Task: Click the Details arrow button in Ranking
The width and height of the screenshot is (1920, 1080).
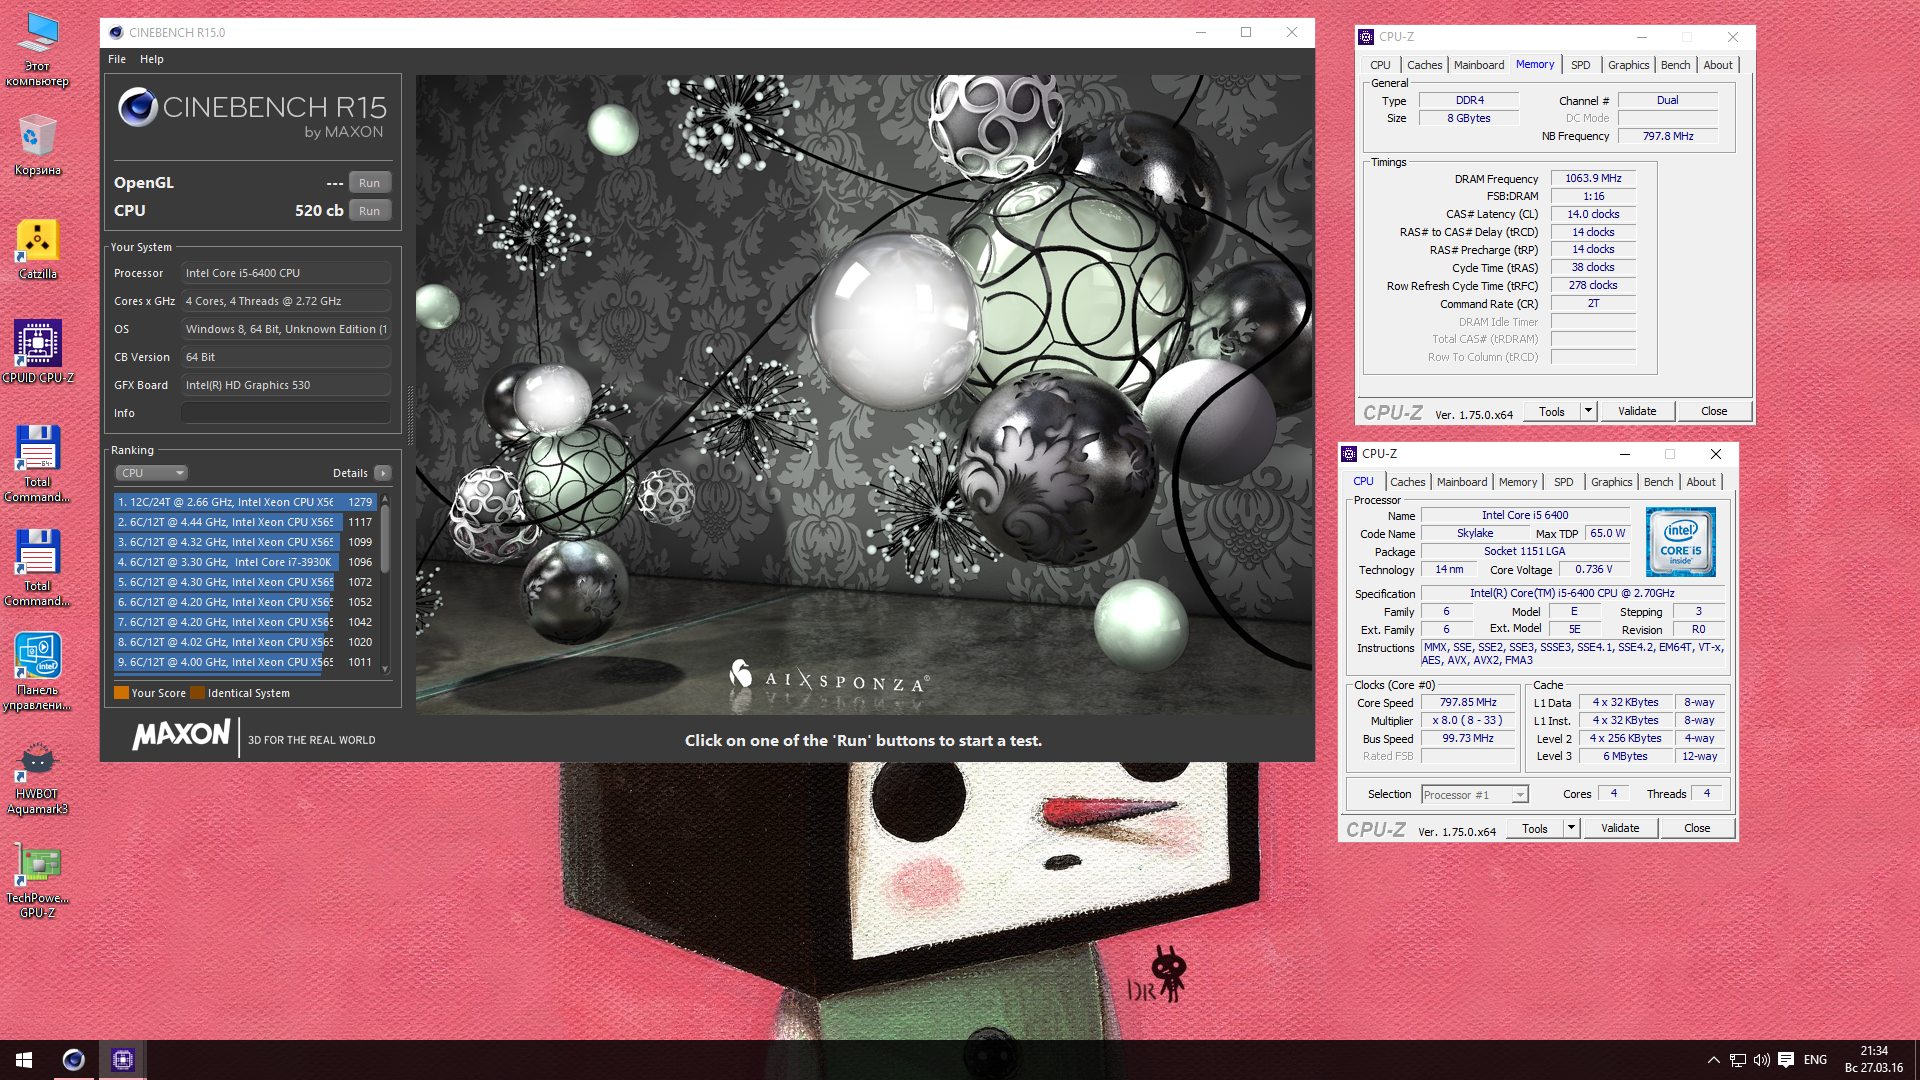Action: click(383, 473)
